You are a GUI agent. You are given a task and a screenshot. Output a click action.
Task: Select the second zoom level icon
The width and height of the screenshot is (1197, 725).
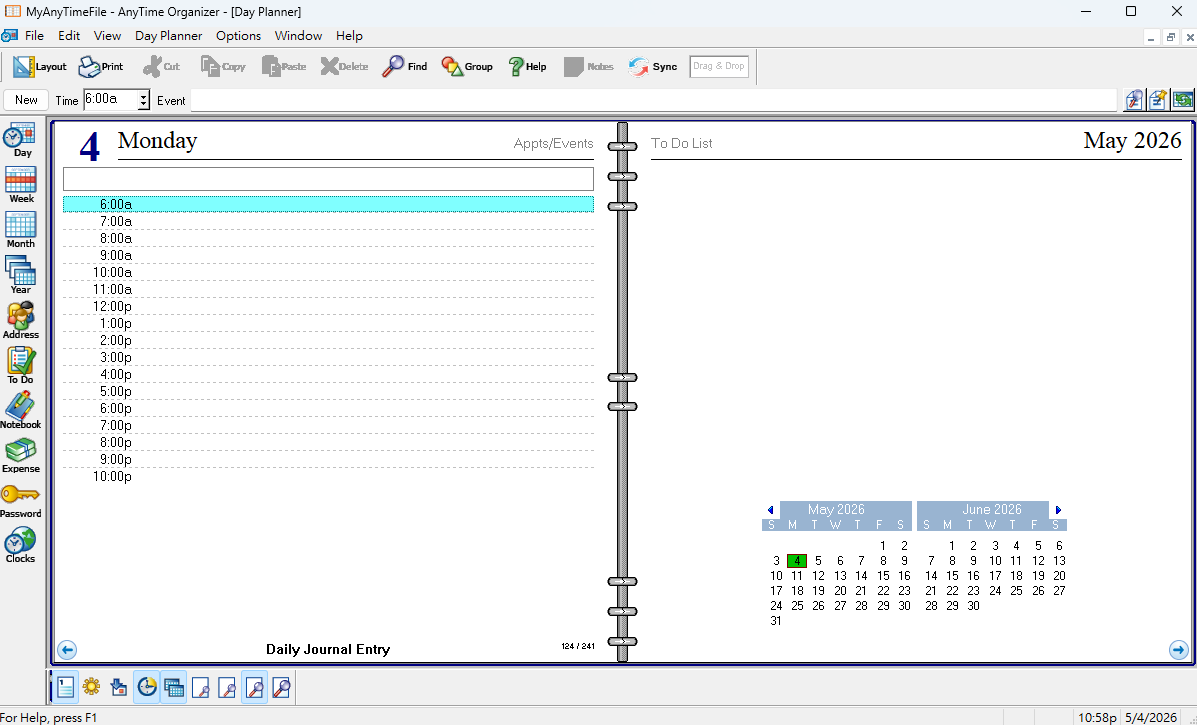tap(227, 687)
